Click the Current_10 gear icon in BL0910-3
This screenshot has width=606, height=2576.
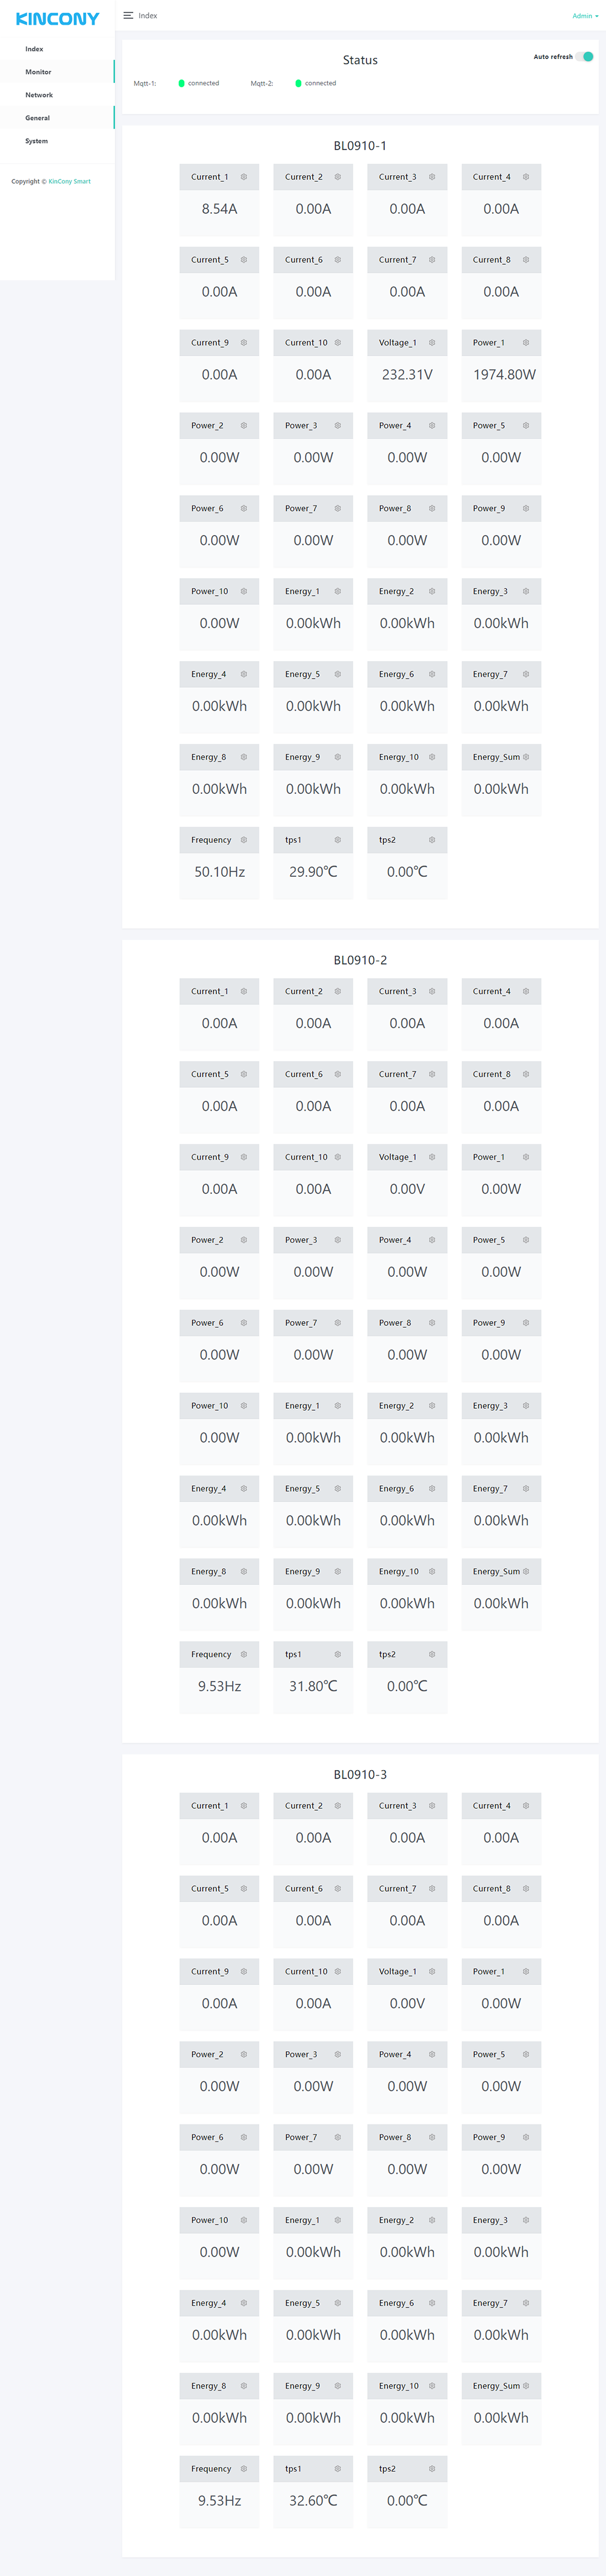click(337, 1971)
